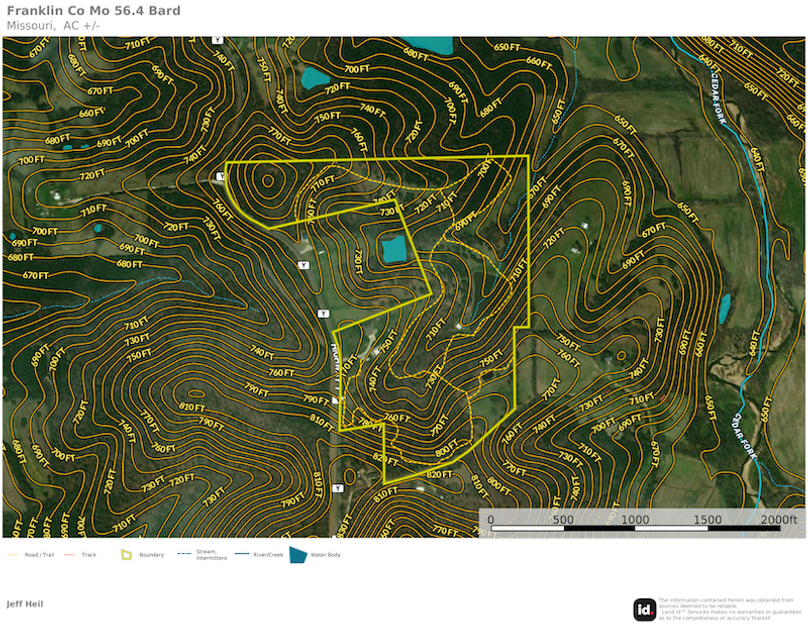Image resolution: width=808 pixels, height=624 pixels.
Task: Click the Water Body legend text label
Action: pos(327,554)
